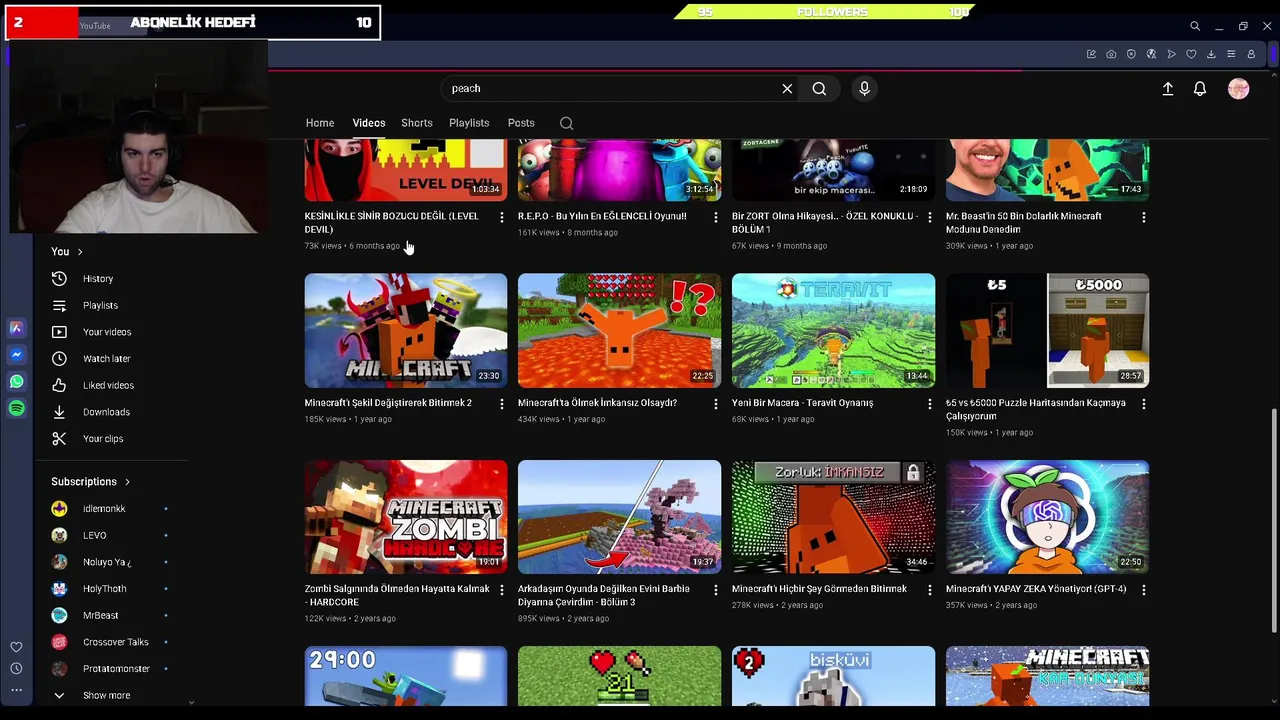1280x720 pixels.
Task: Start voice search with the microphone icon
Action: [865, 89]
